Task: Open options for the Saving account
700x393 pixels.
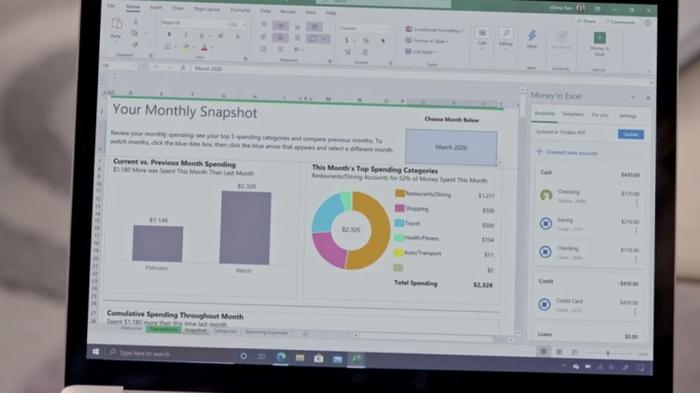Action: coord(636,231)
